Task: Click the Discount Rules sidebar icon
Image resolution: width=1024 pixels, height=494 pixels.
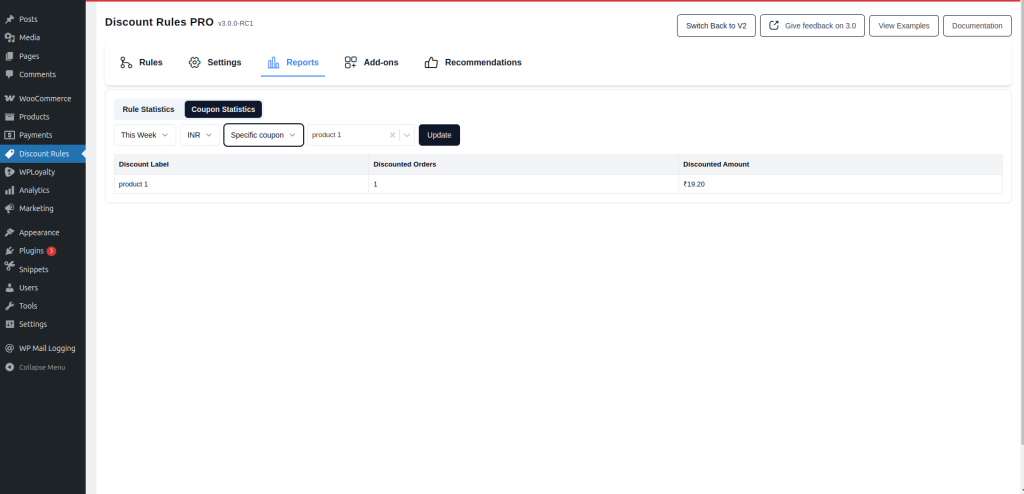Action: [10, 153]
